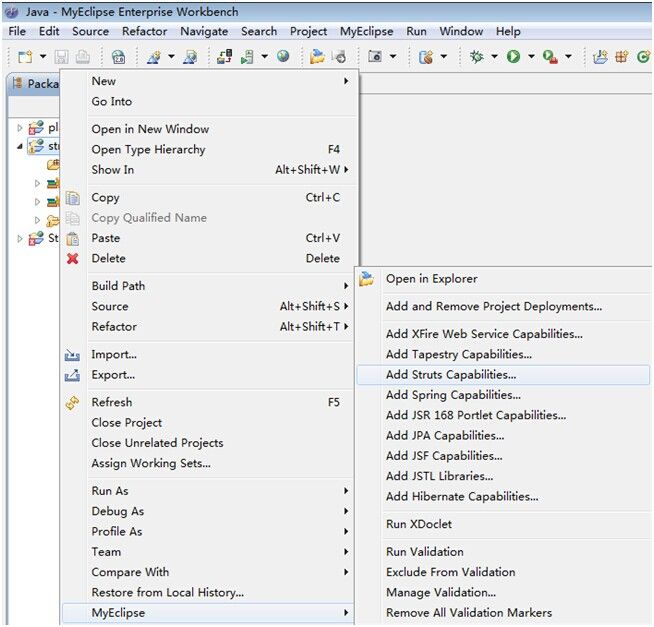This screenshot has height=627, width=654.
Task: Expand Debug As submenu arrow
Action: click(x=346, y=511)
